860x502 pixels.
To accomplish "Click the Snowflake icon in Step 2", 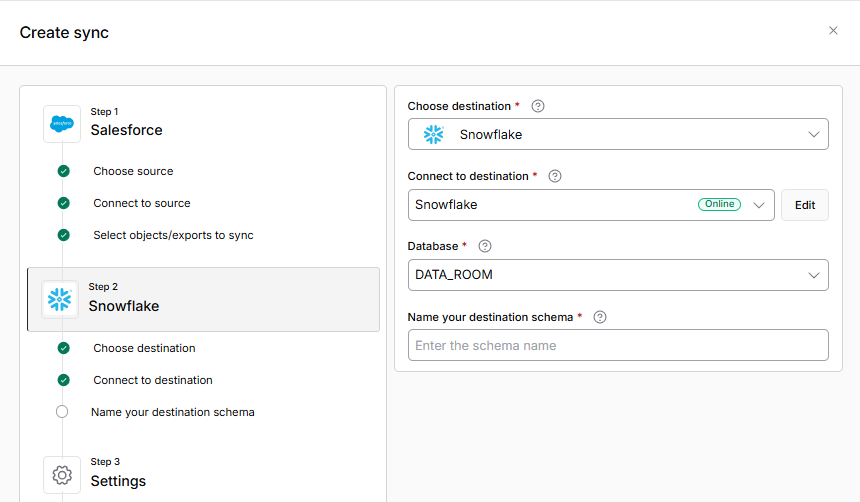I will (x=60, y=300).
